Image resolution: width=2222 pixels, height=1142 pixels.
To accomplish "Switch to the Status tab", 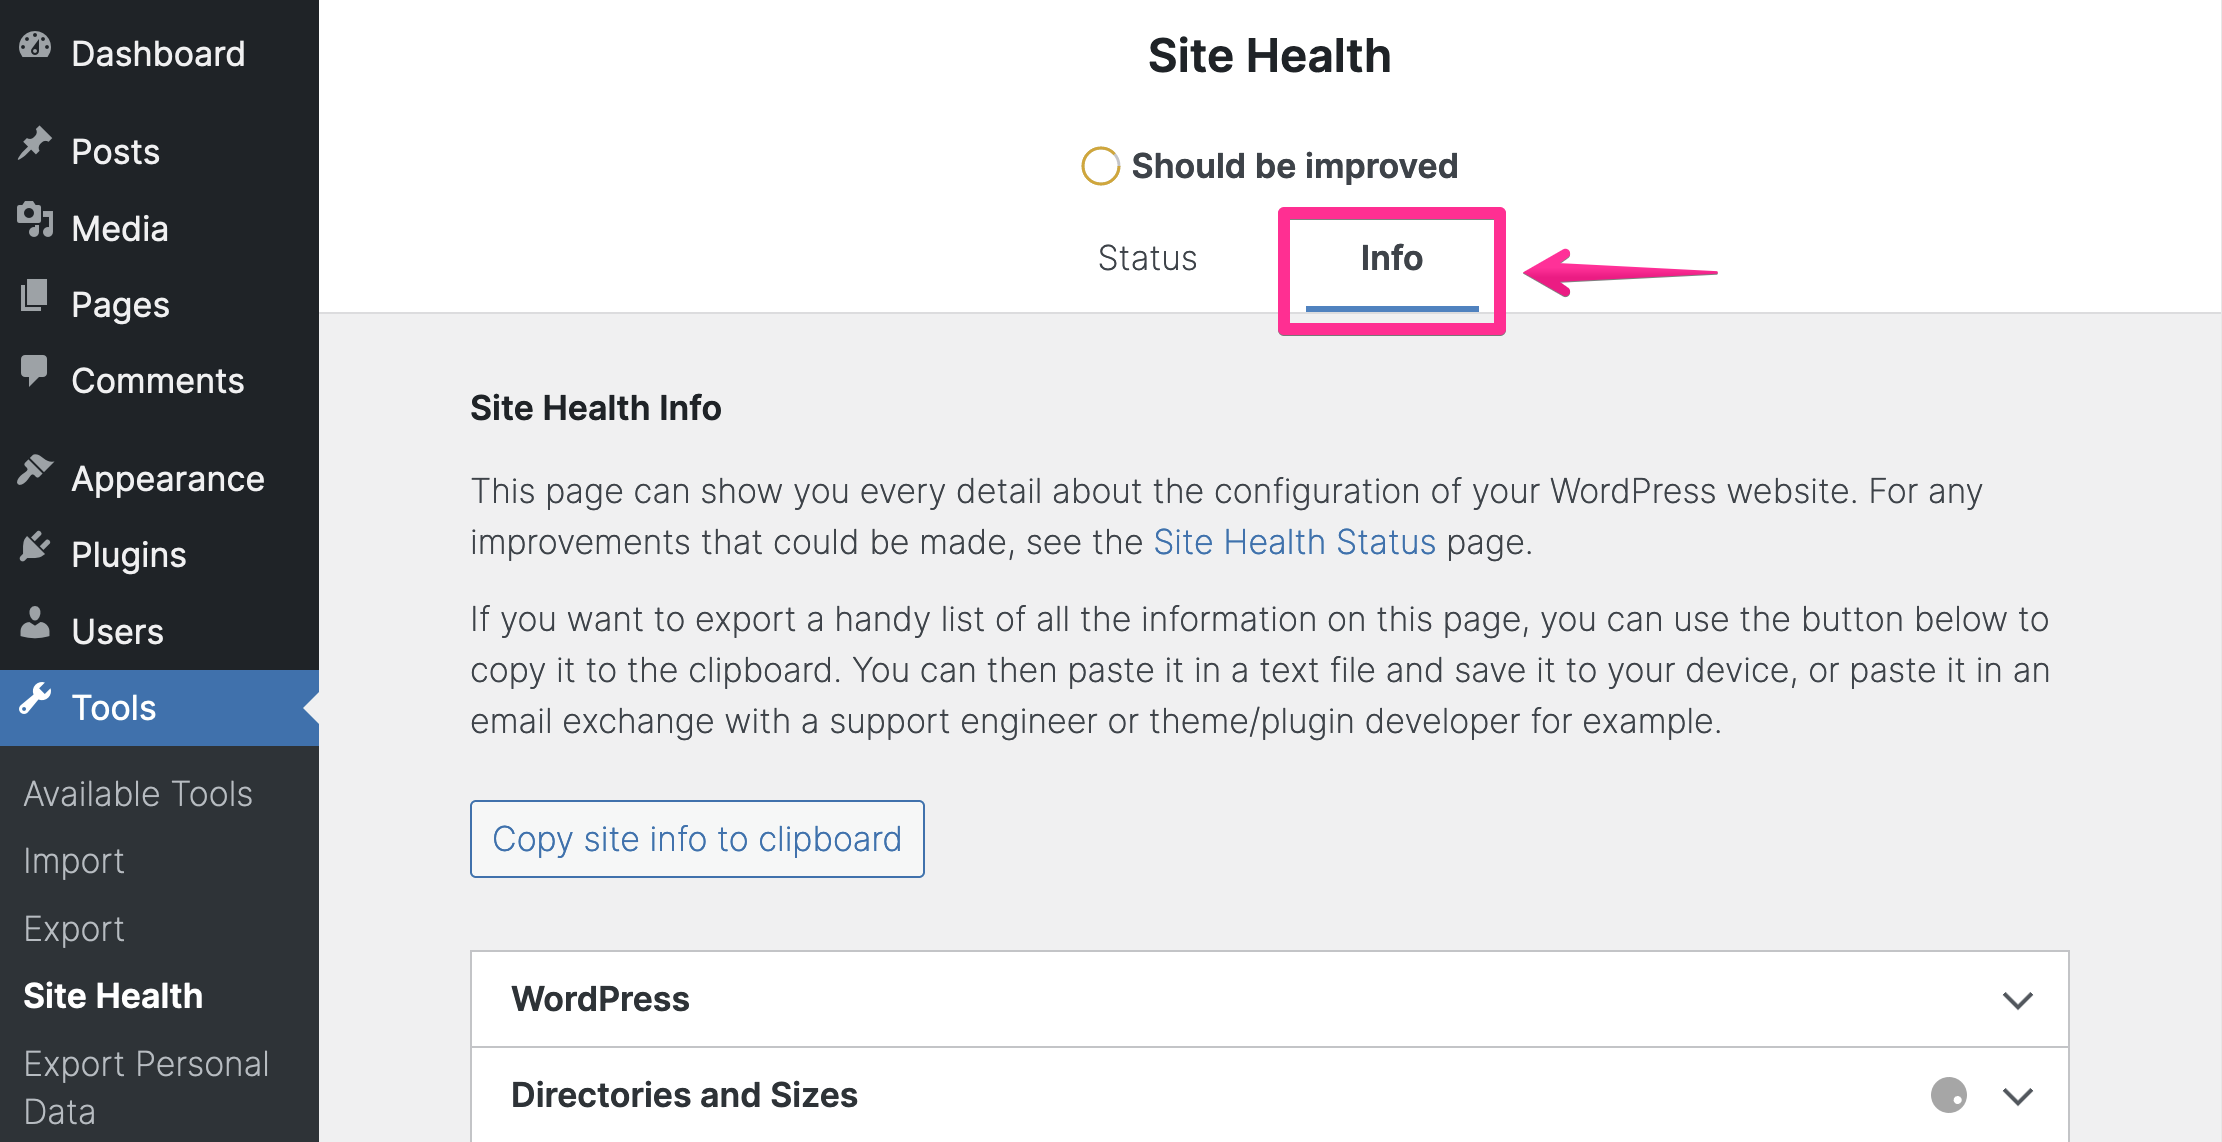I will click(1147, 258).
